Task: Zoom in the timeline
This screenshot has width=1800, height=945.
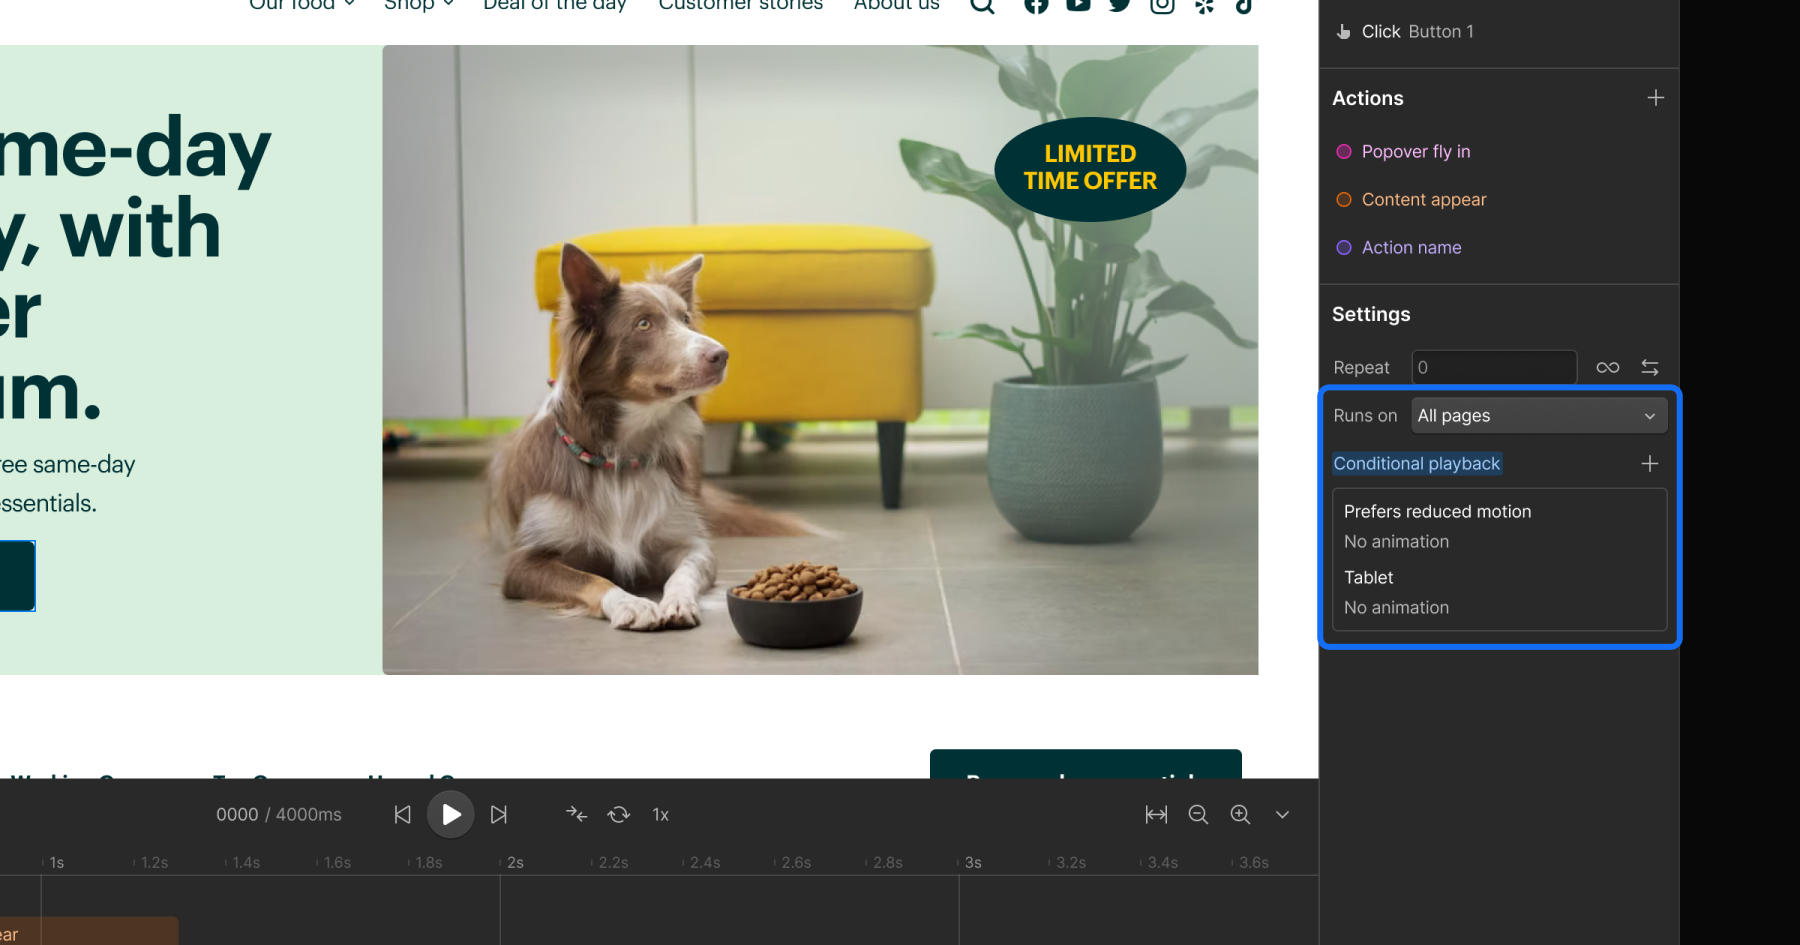Action: coord(1240,815)
